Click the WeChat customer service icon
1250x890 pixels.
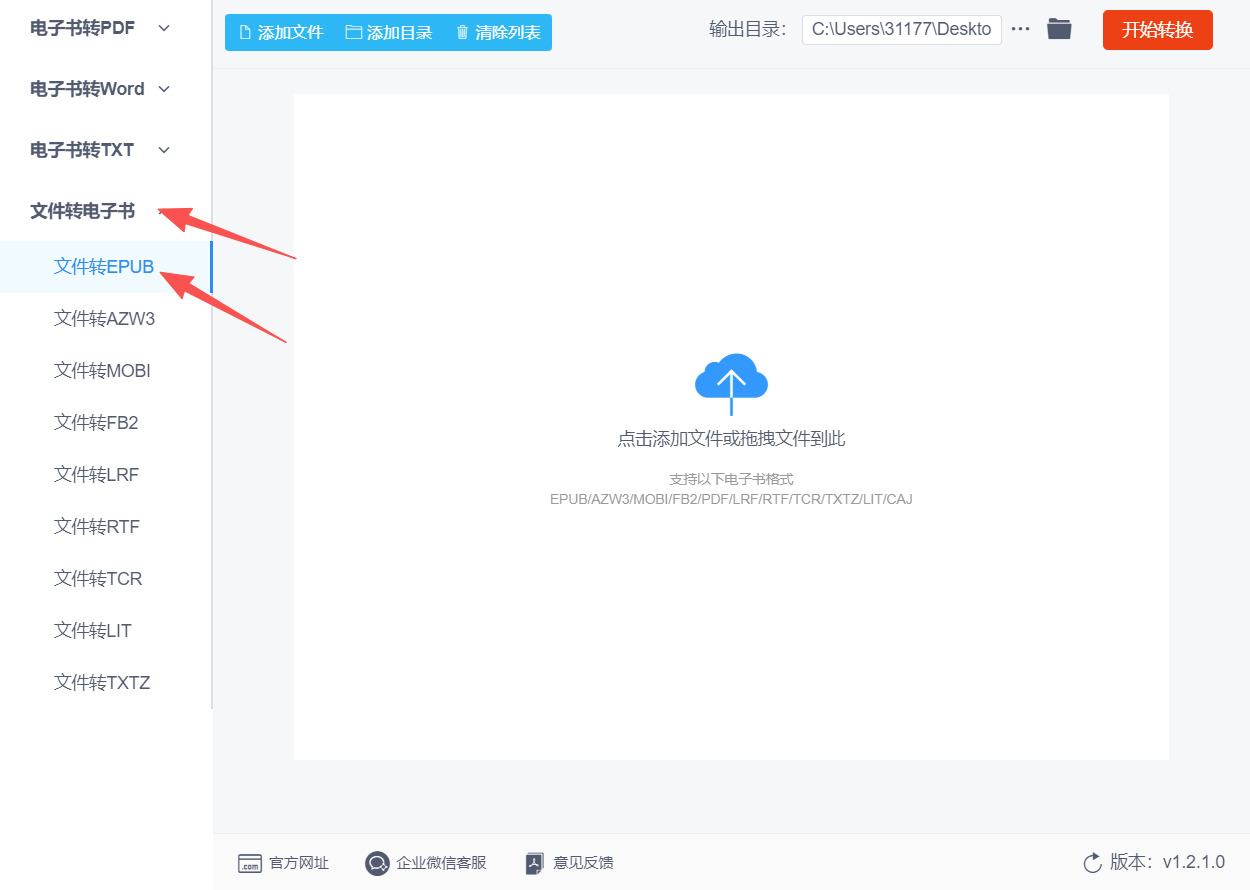coord(377,863)
